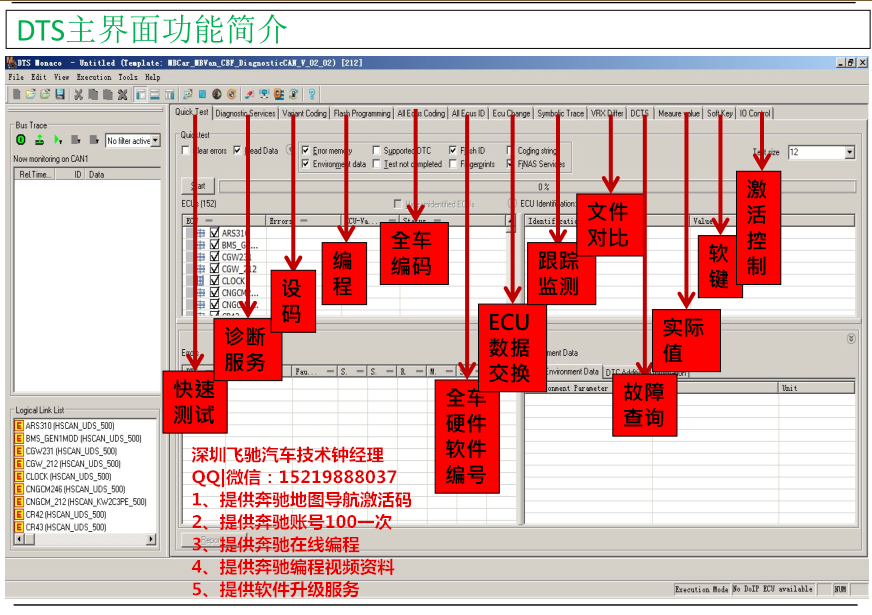Click Logical Link List scrollbar right arrow
872x615 pixels.
151,539
